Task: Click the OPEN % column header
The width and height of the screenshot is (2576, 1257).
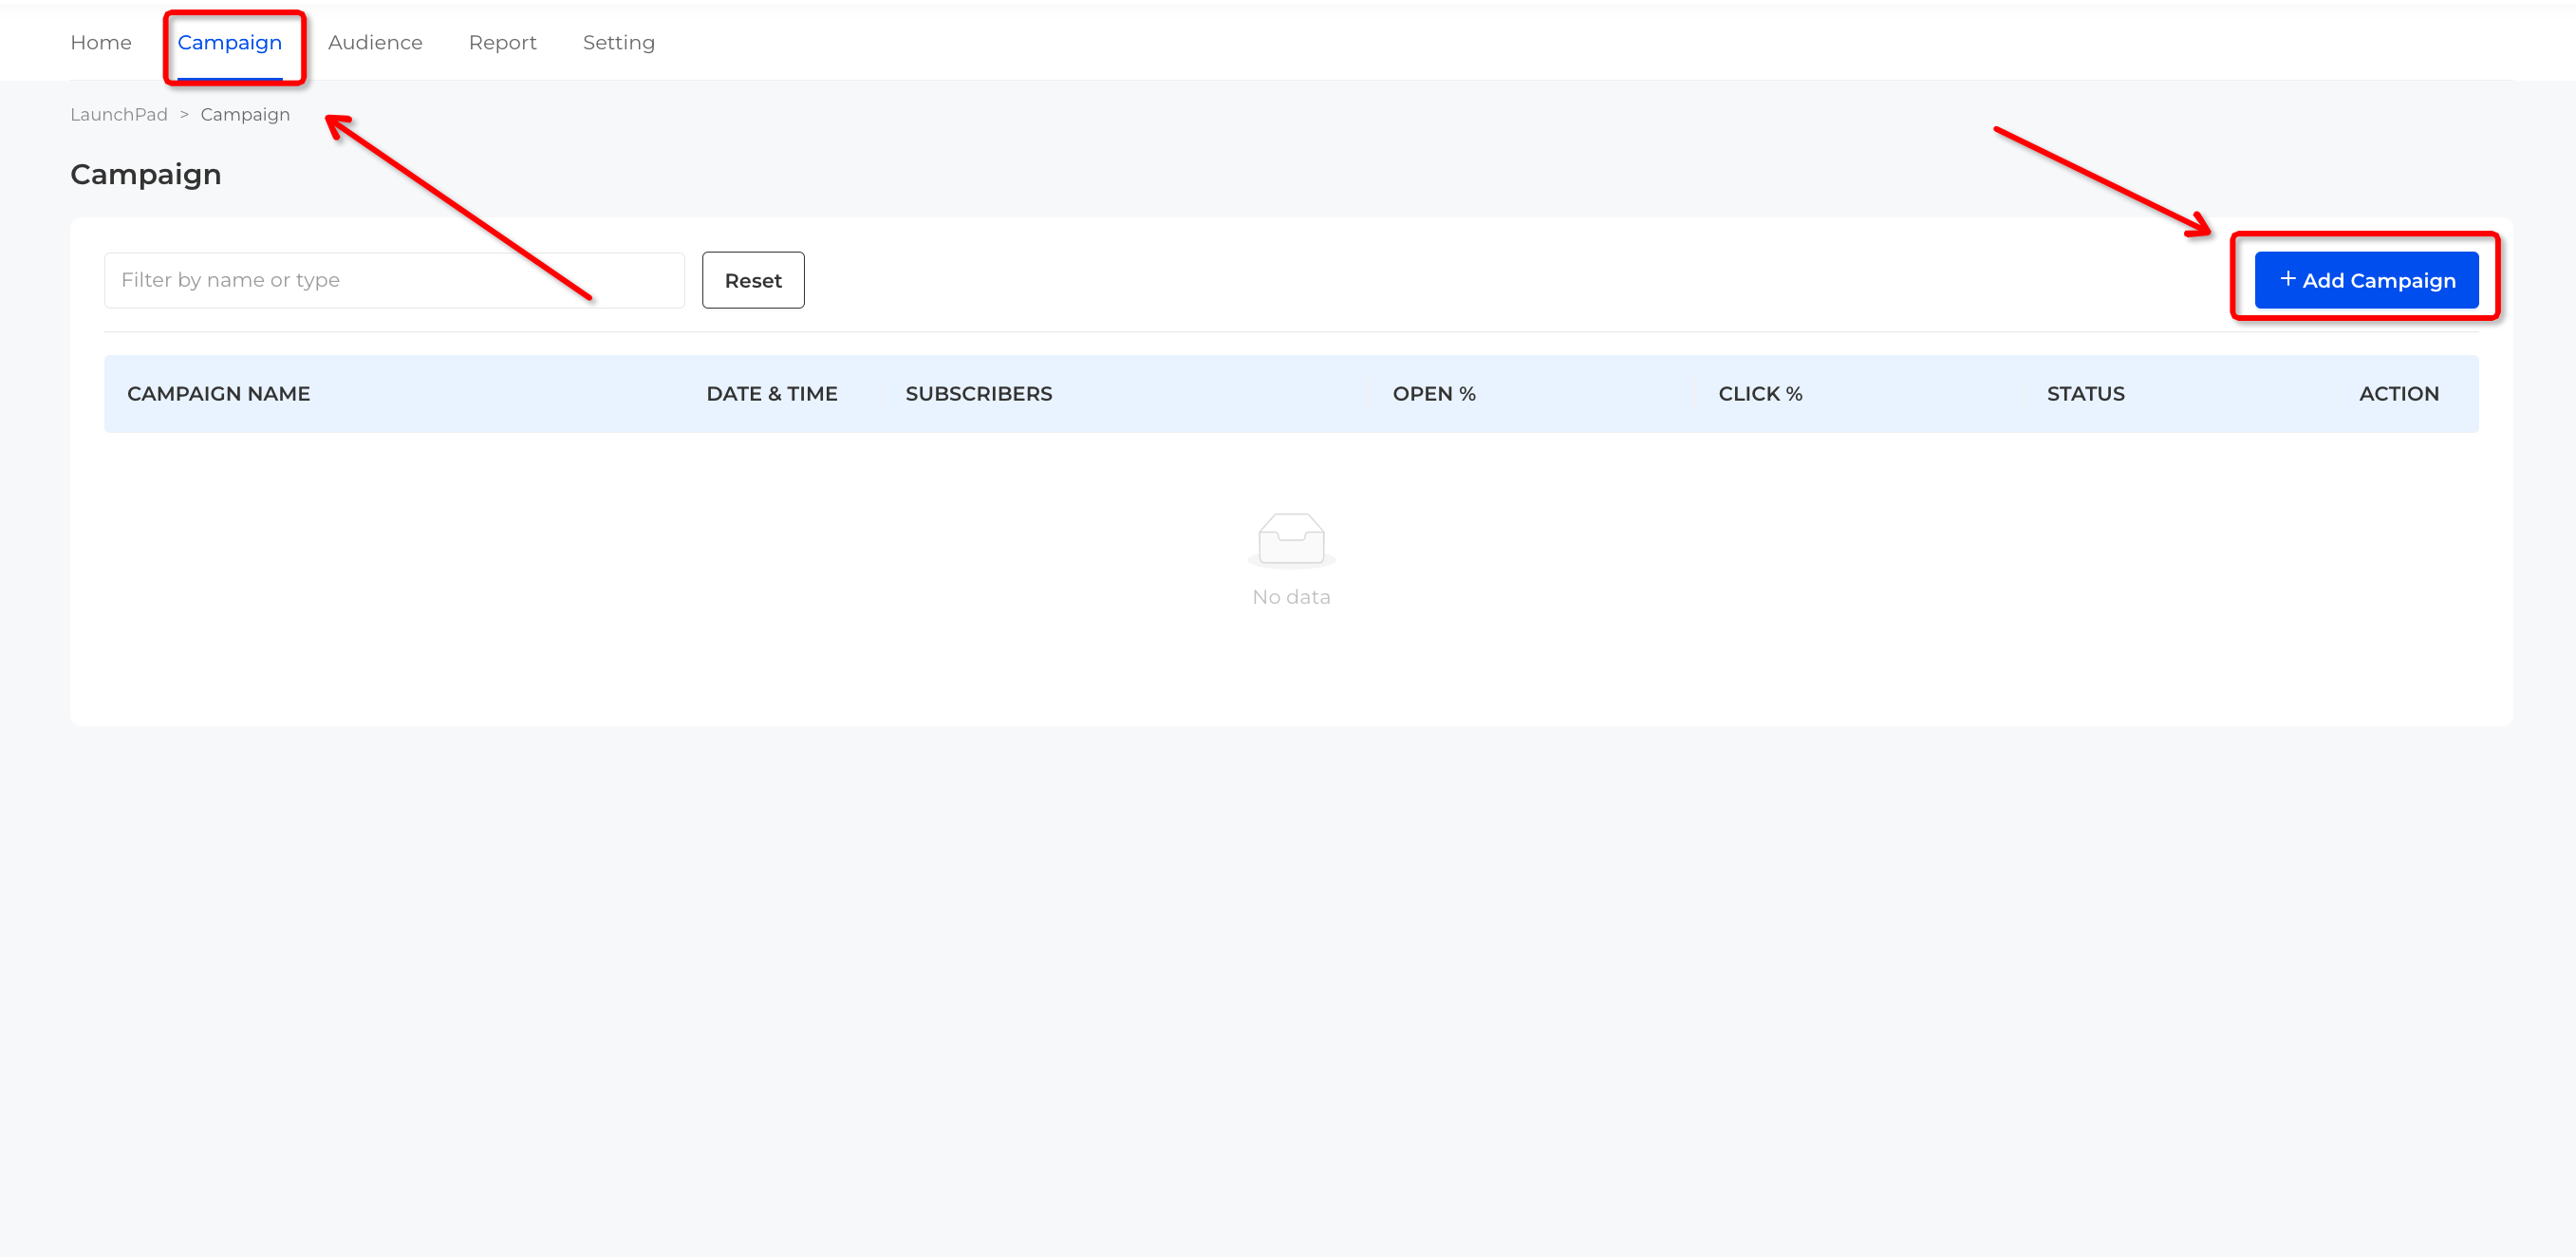Action: point(1434,394)
